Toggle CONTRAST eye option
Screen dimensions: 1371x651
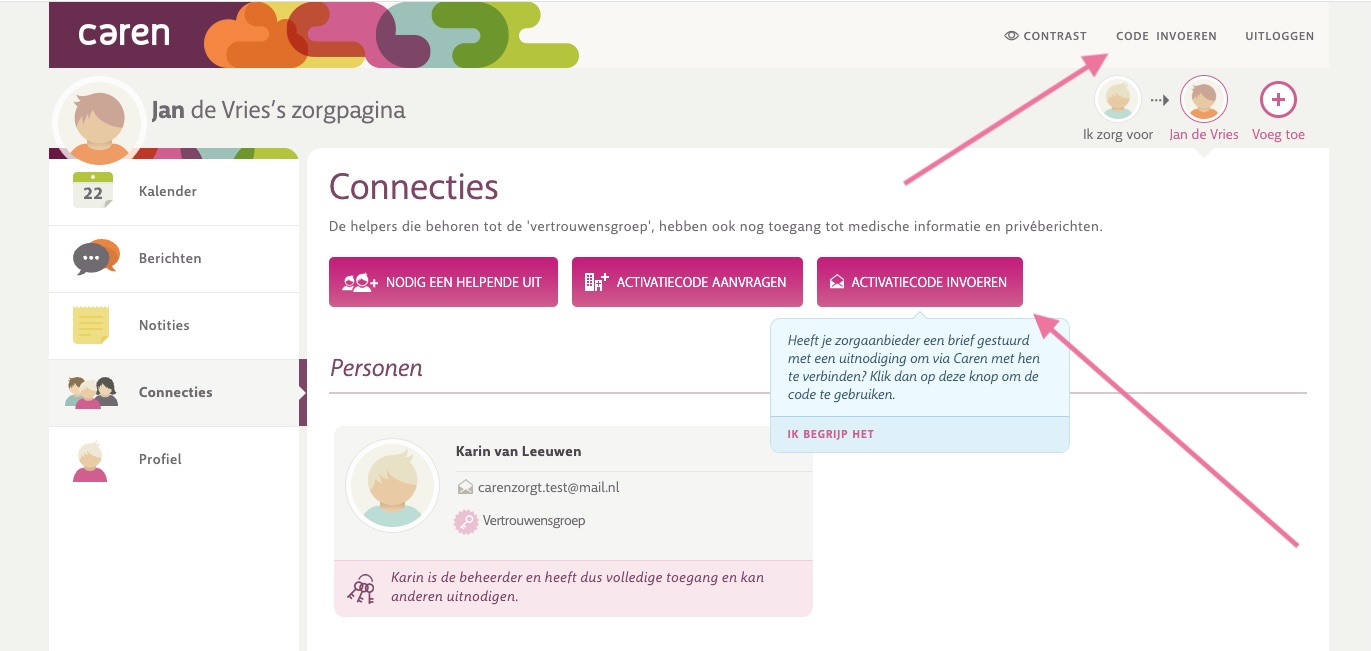[1045, 36]
